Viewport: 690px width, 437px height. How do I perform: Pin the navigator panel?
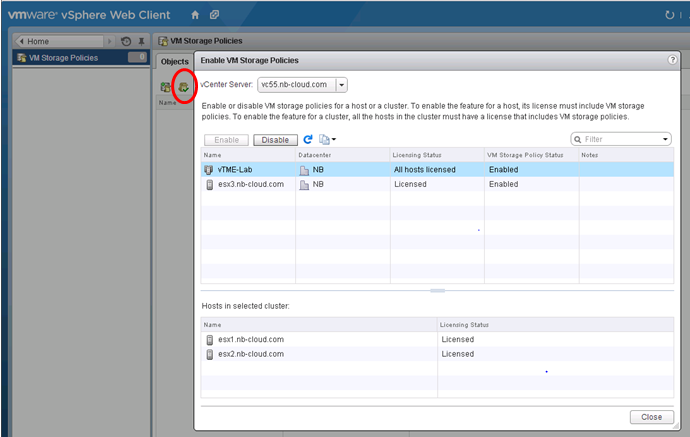pyautogui.click(x=141, y=41)
